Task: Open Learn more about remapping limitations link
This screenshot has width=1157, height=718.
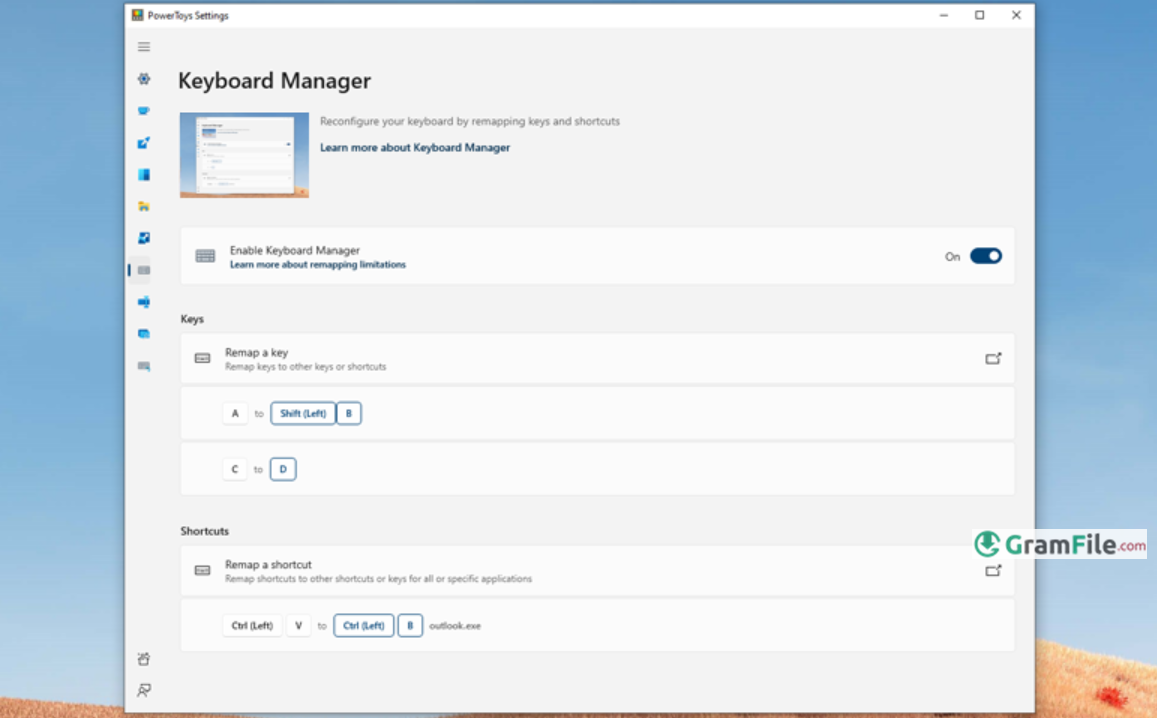Action: (x=317, y=264)
